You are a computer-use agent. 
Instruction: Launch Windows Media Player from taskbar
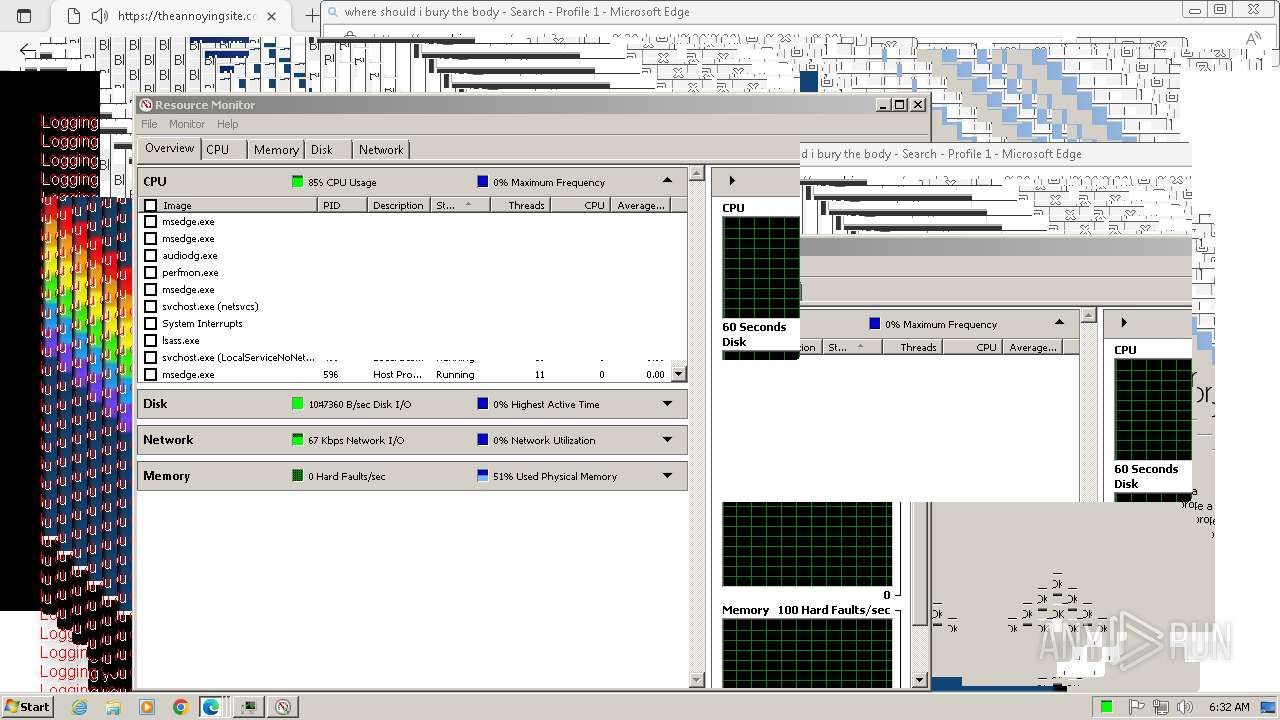[147, 707]
